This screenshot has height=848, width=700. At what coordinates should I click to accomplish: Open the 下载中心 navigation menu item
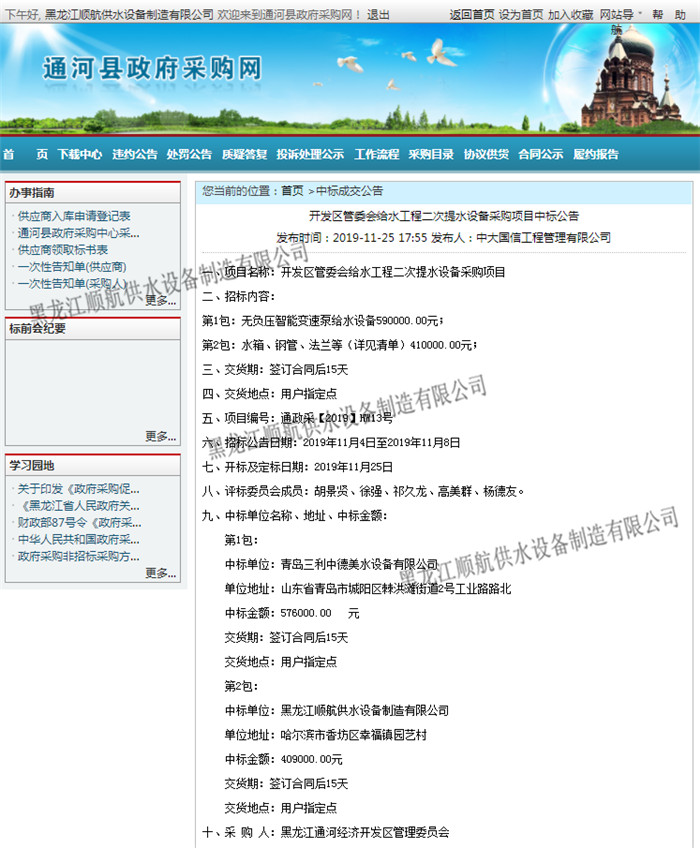pyautogui.click(x=80, y=154)
